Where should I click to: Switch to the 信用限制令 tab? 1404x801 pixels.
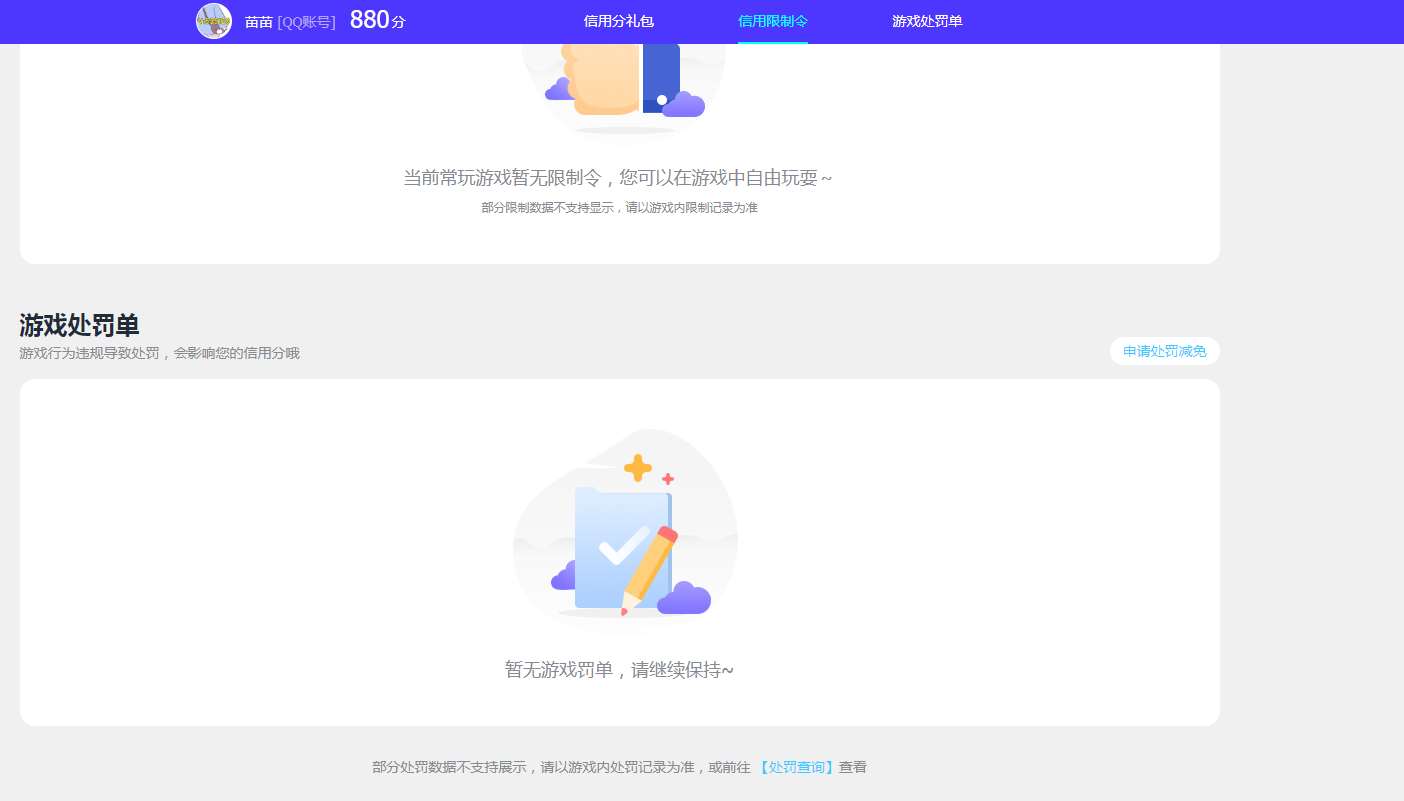(x=772, y=21)
